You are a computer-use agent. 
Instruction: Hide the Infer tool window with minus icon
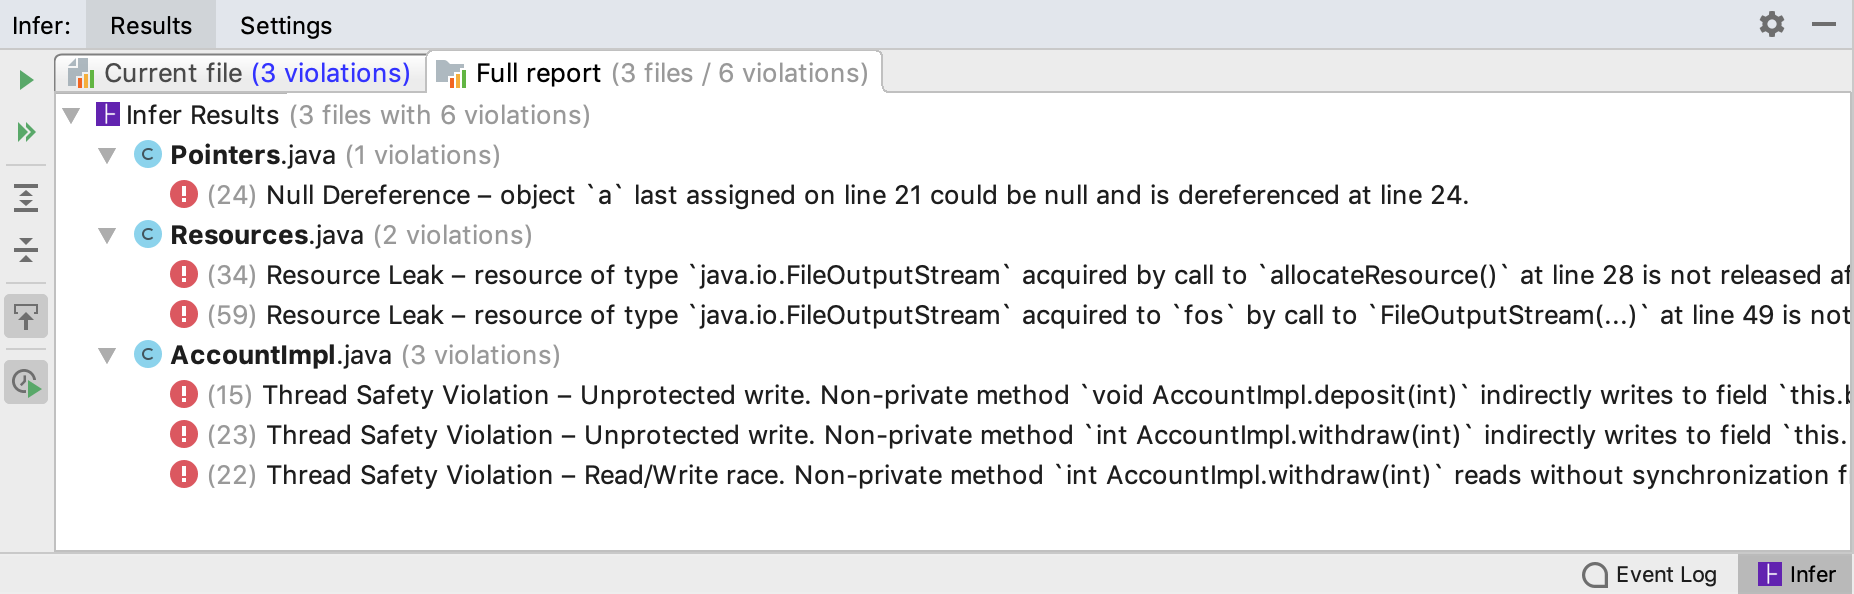coord(1823,24)
